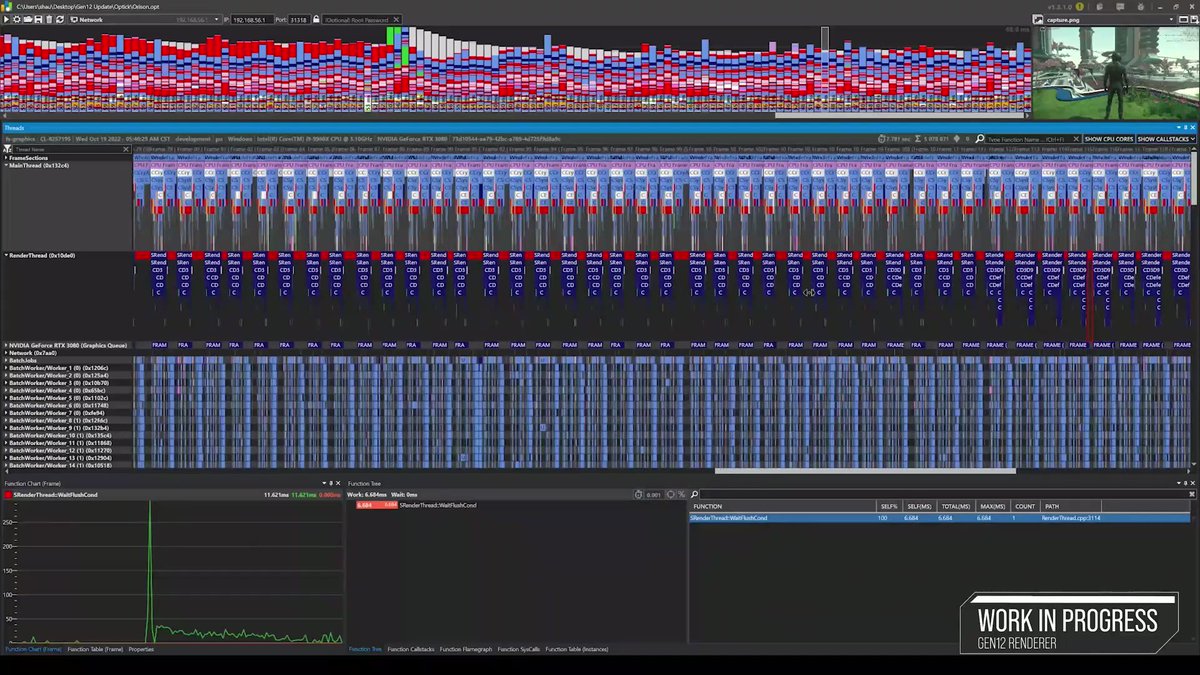Click the refresh arrows icon in toolbar
Image resolution: width=1200 pixels, height=675 pixels.
tap(60, 19)
